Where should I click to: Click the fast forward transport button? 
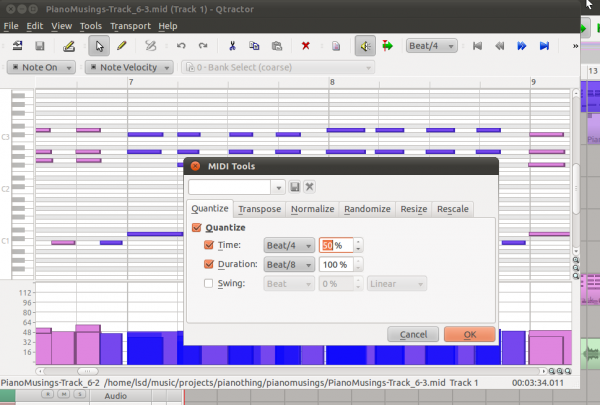point(522,46)
